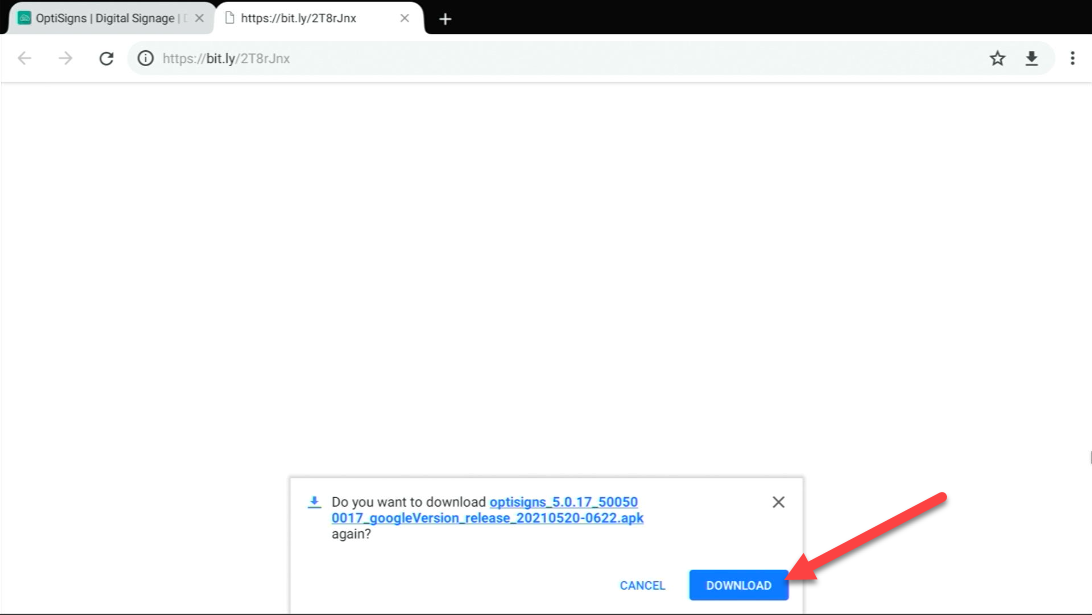Reload the bit.ly page
The width and height of the screenshot is (1092, 615).
106,58
